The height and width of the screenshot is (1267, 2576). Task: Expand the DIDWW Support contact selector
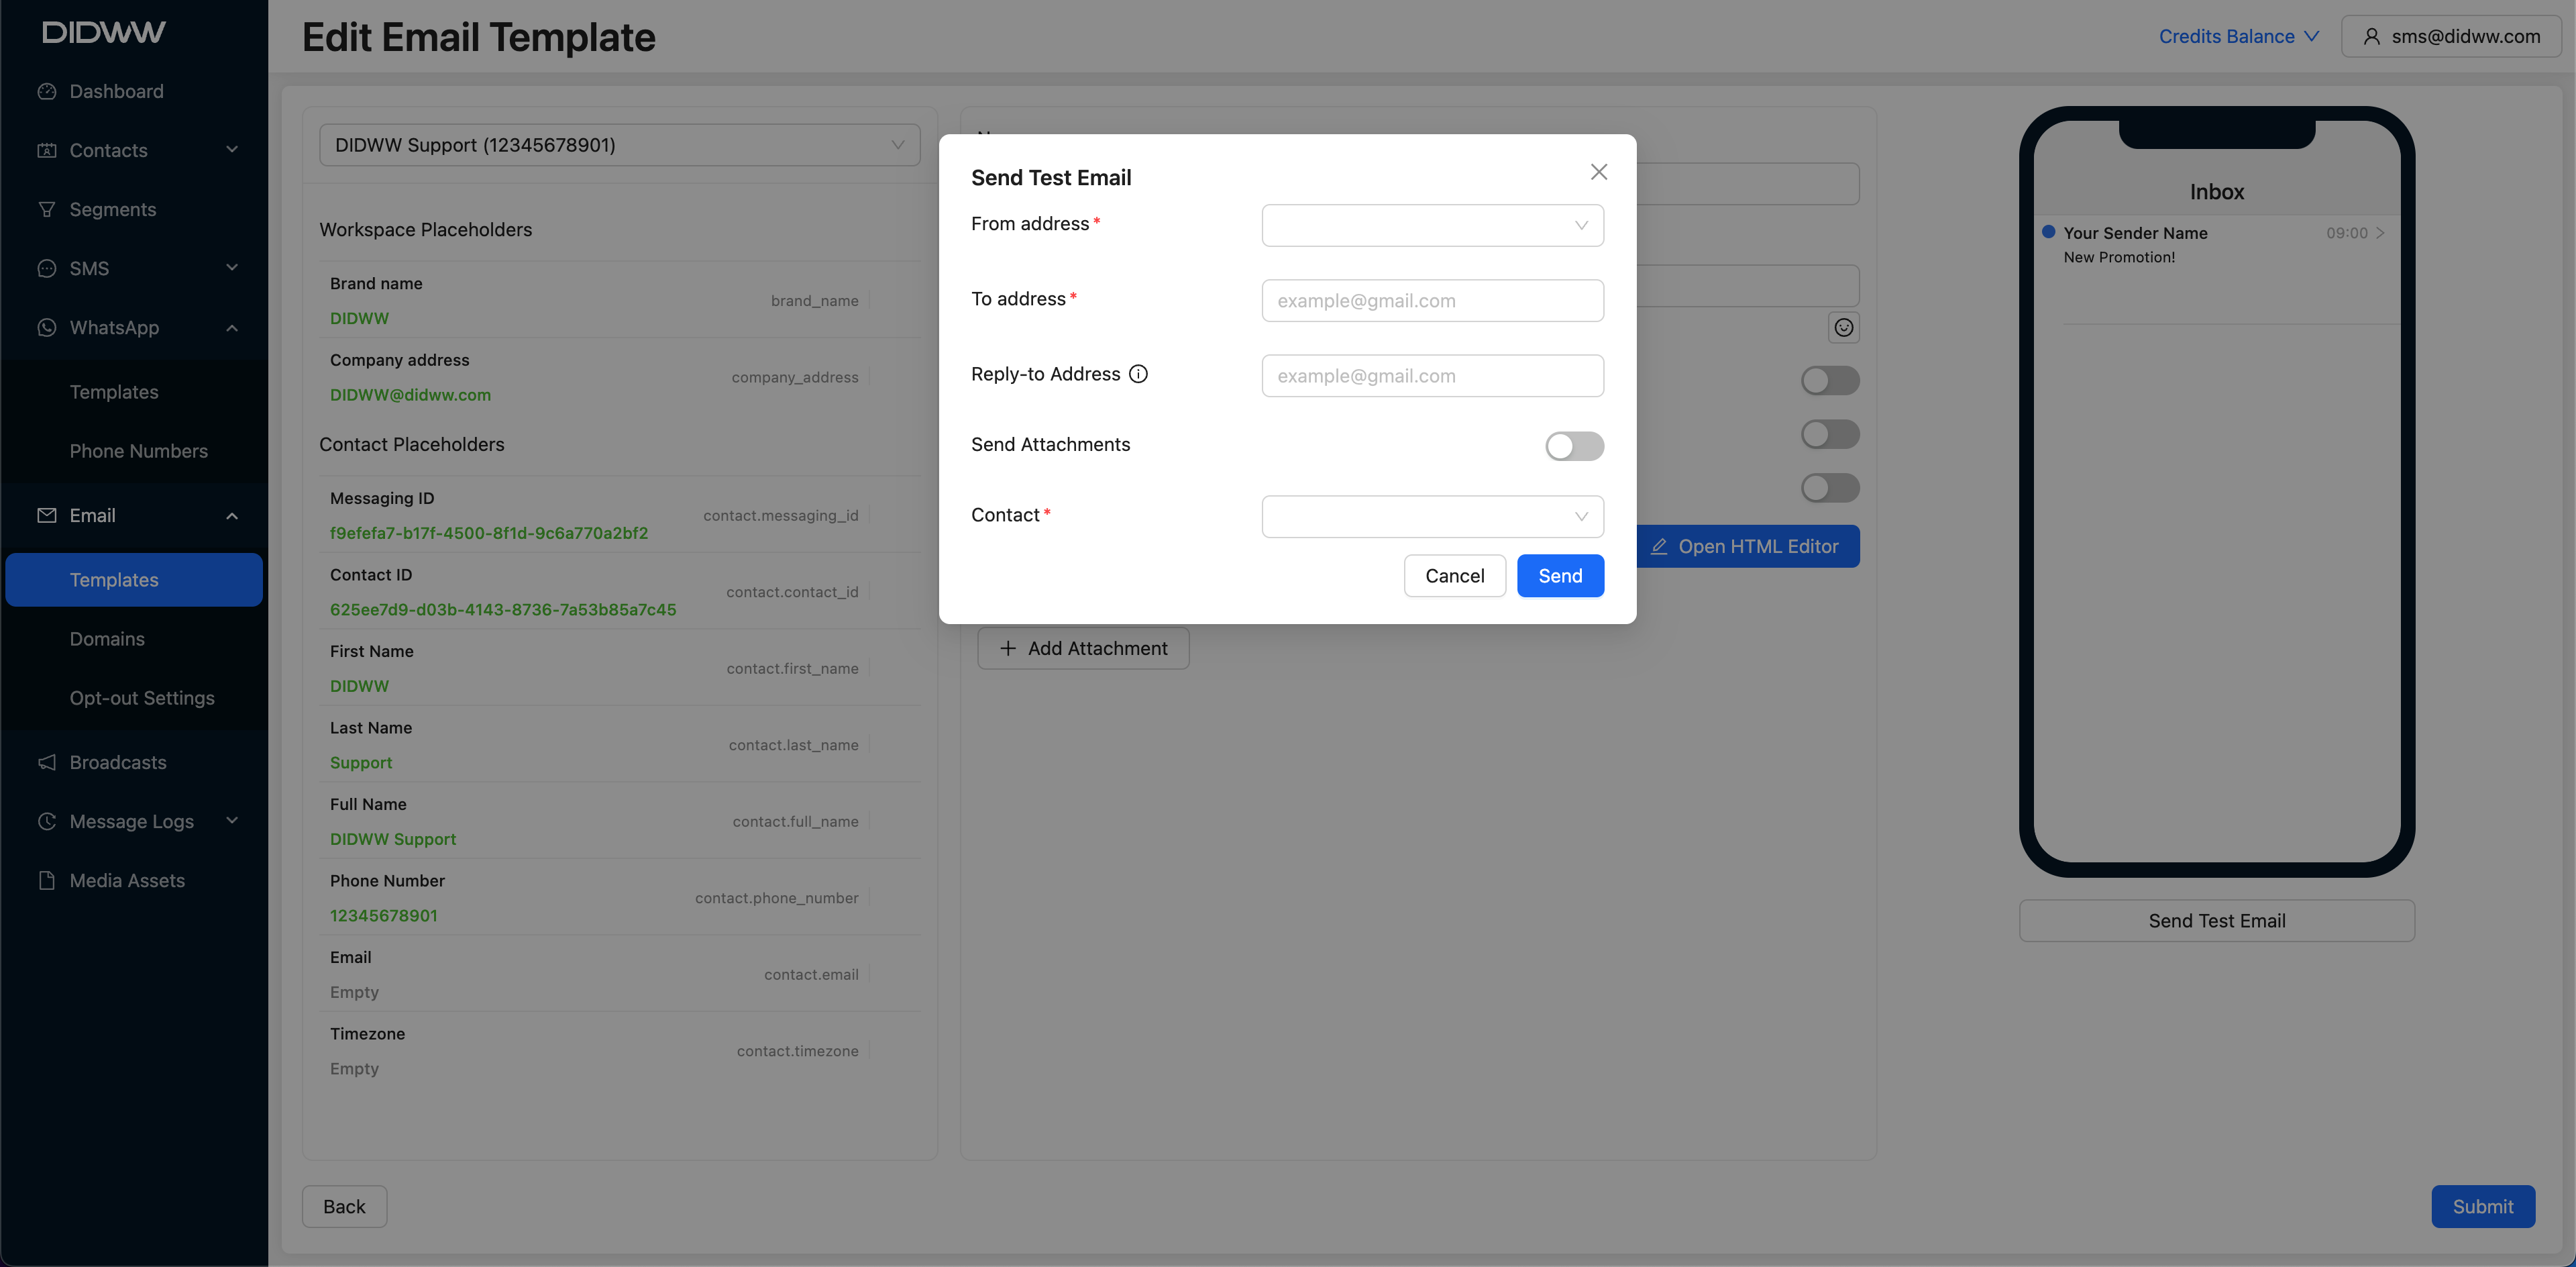pyautogui.click(x=619, y=146)
